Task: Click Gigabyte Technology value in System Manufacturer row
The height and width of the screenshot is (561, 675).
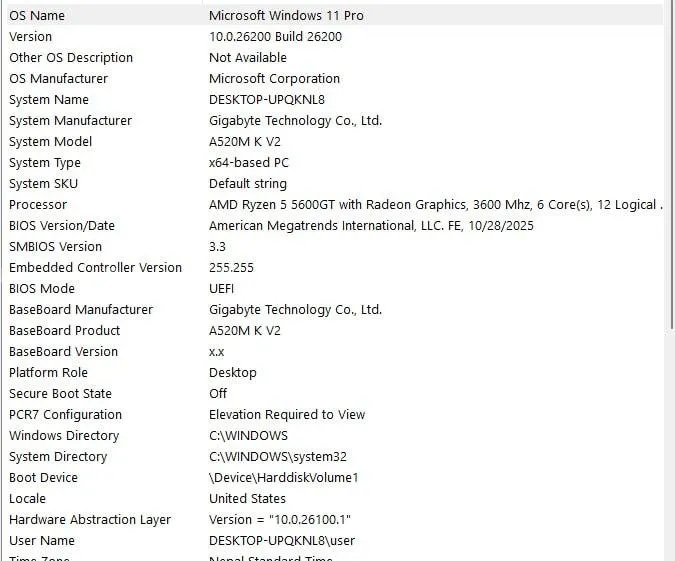Action: point(296,121)
